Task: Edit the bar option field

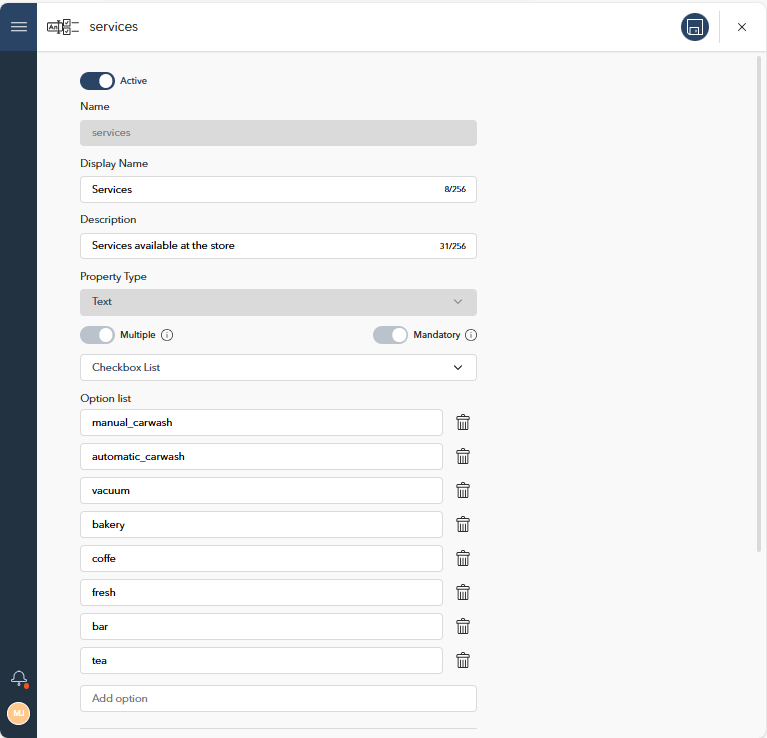Action: (x=261, y=626)
